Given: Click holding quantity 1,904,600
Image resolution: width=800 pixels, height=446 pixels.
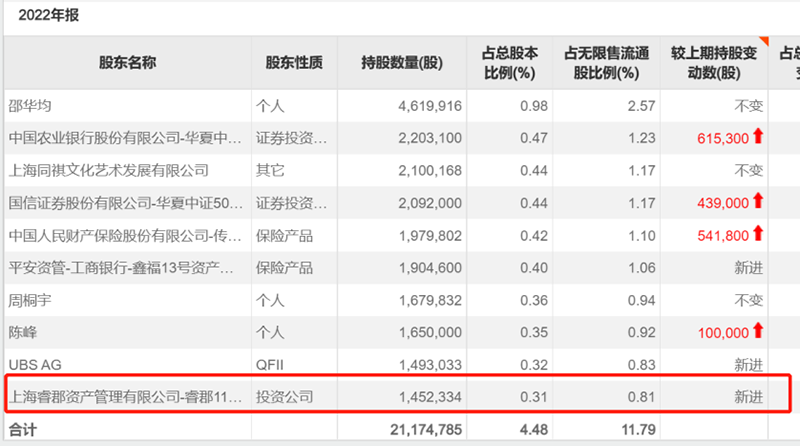Looking at the screenshot, I should coord(430,268).
